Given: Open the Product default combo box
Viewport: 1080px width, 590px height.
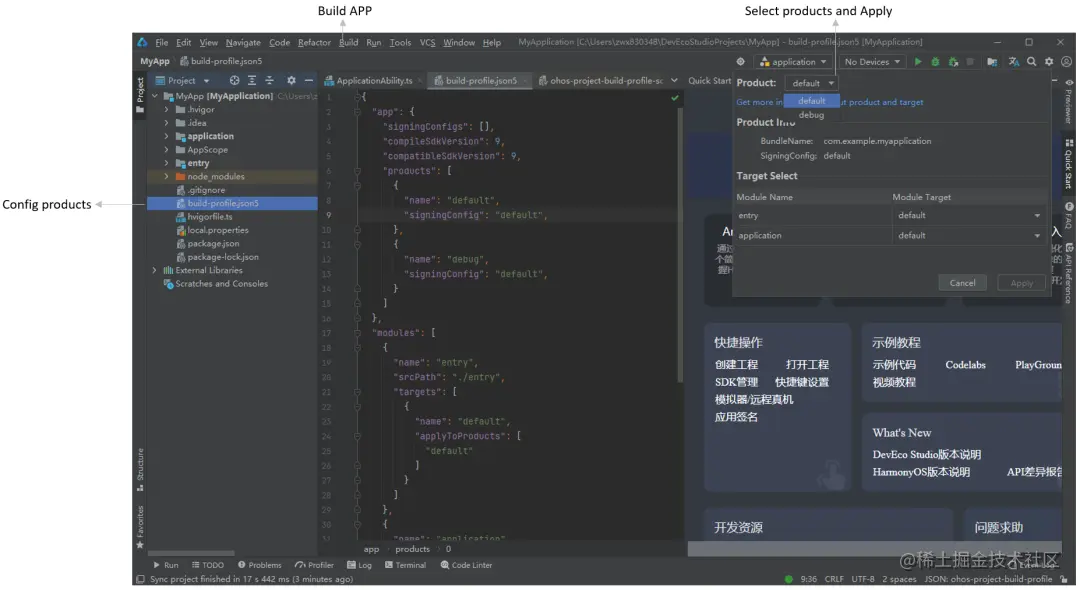Looking at the screenshot, I should point(811,83).
